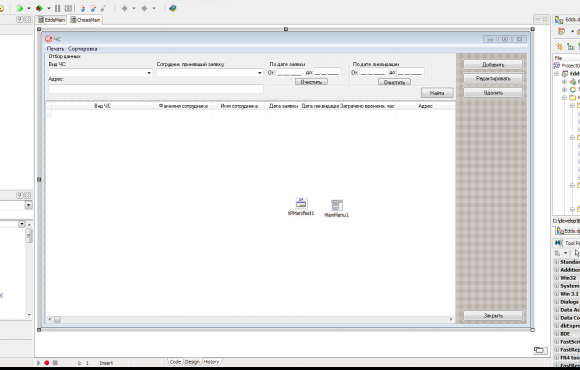Viewport: 580px width, 370px height.
Task: Open the Печать menu on the form
Action: (x=55, y=49)
